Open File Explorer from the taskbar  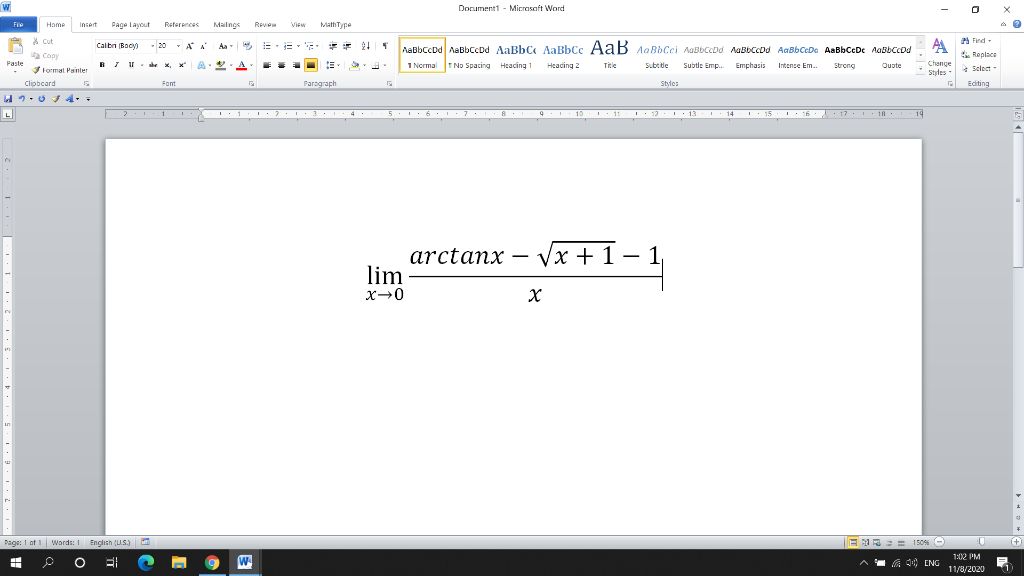pos(179,562)
